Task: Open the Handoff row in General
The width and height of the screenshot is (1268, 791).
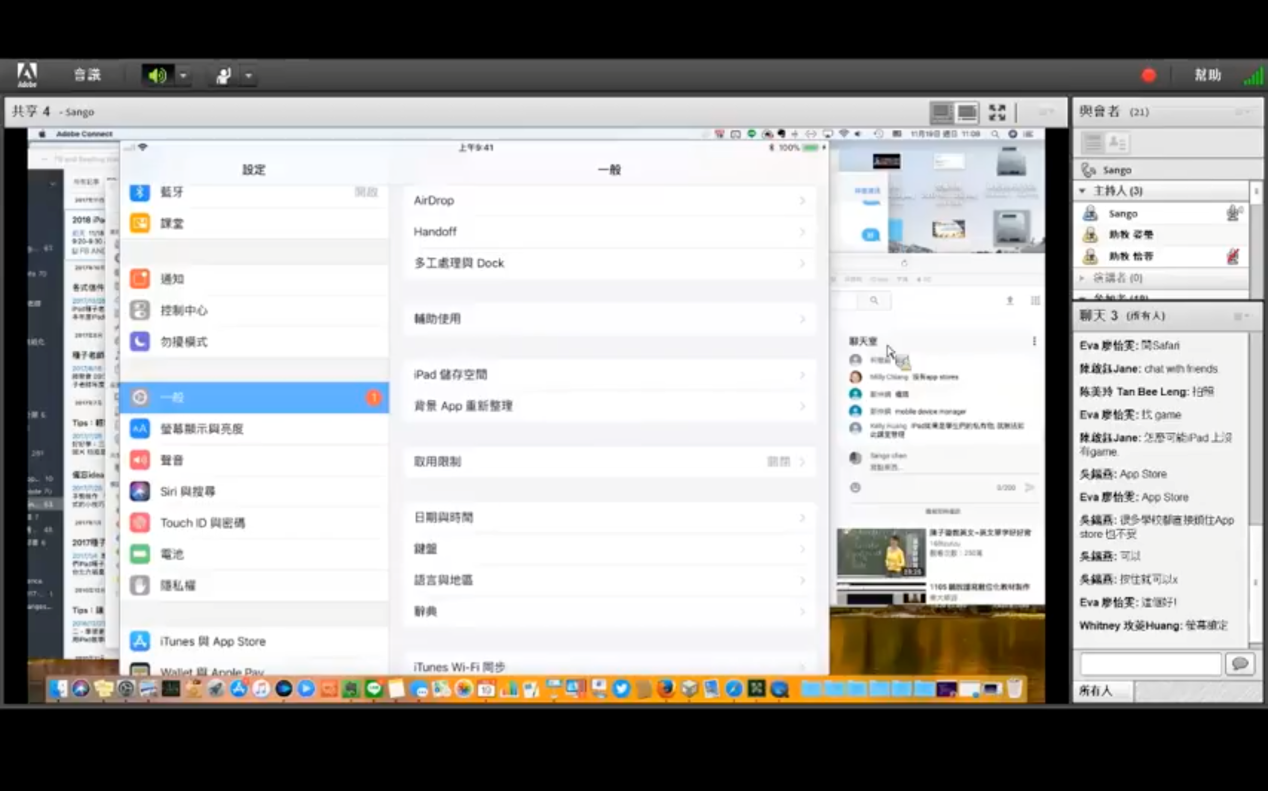Action: click(609, 231)
